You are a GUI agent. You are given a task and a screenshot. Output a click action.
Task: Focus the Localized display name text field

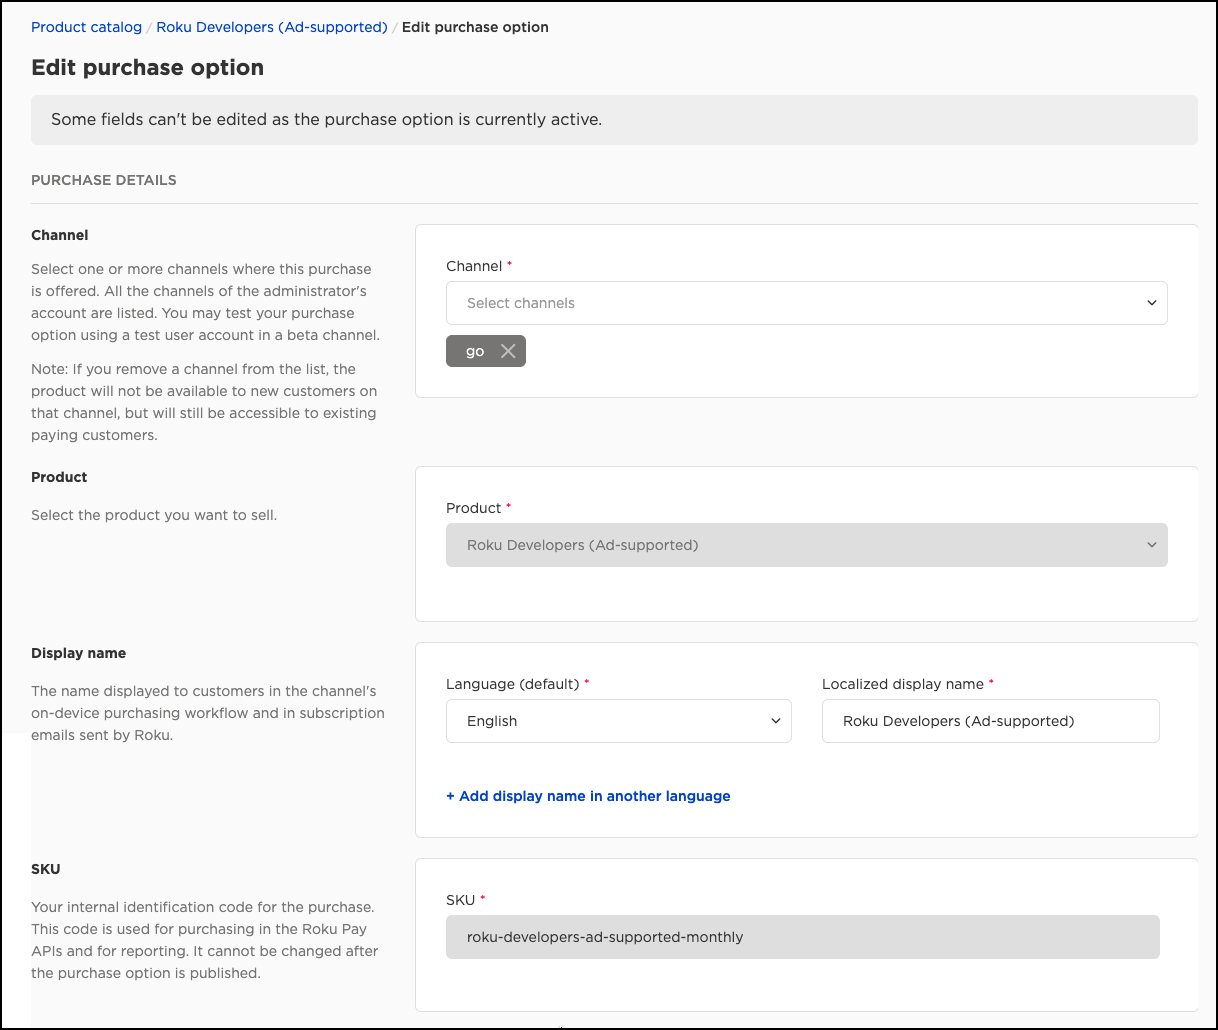(990, 721)
